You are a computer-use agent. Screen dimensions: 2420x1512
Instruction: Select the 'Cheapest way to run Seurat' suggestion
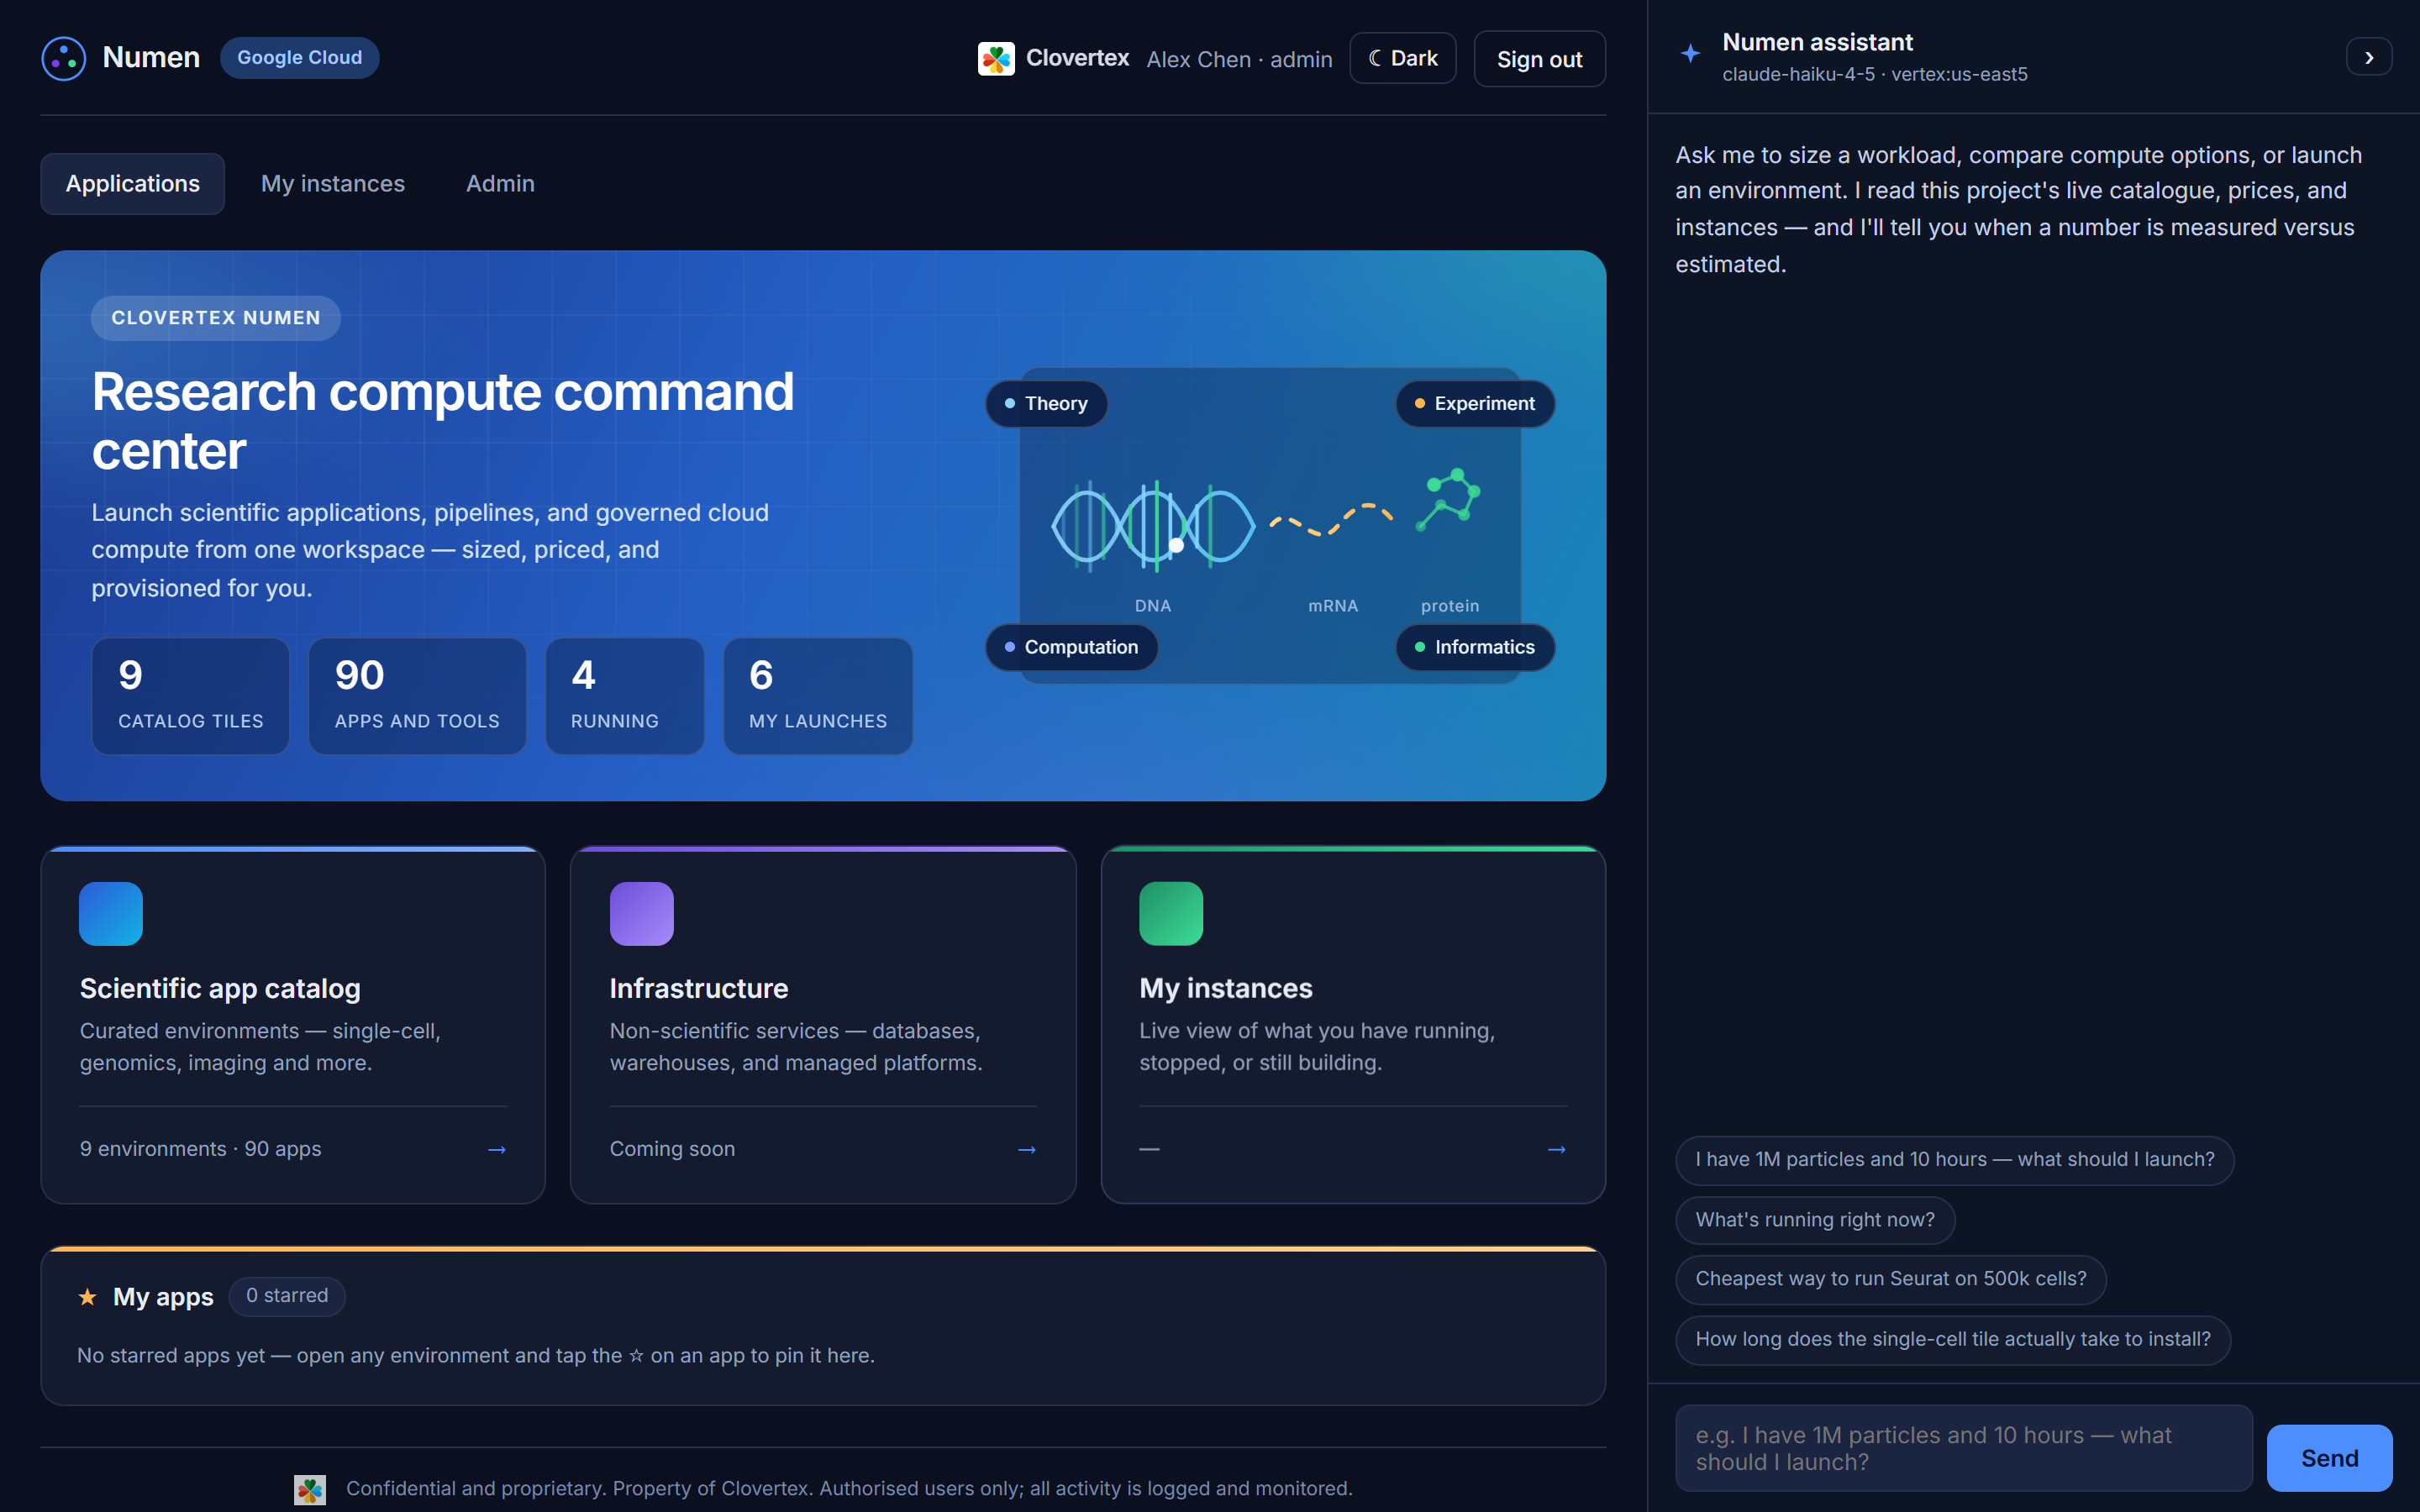coord(1891,1279)
